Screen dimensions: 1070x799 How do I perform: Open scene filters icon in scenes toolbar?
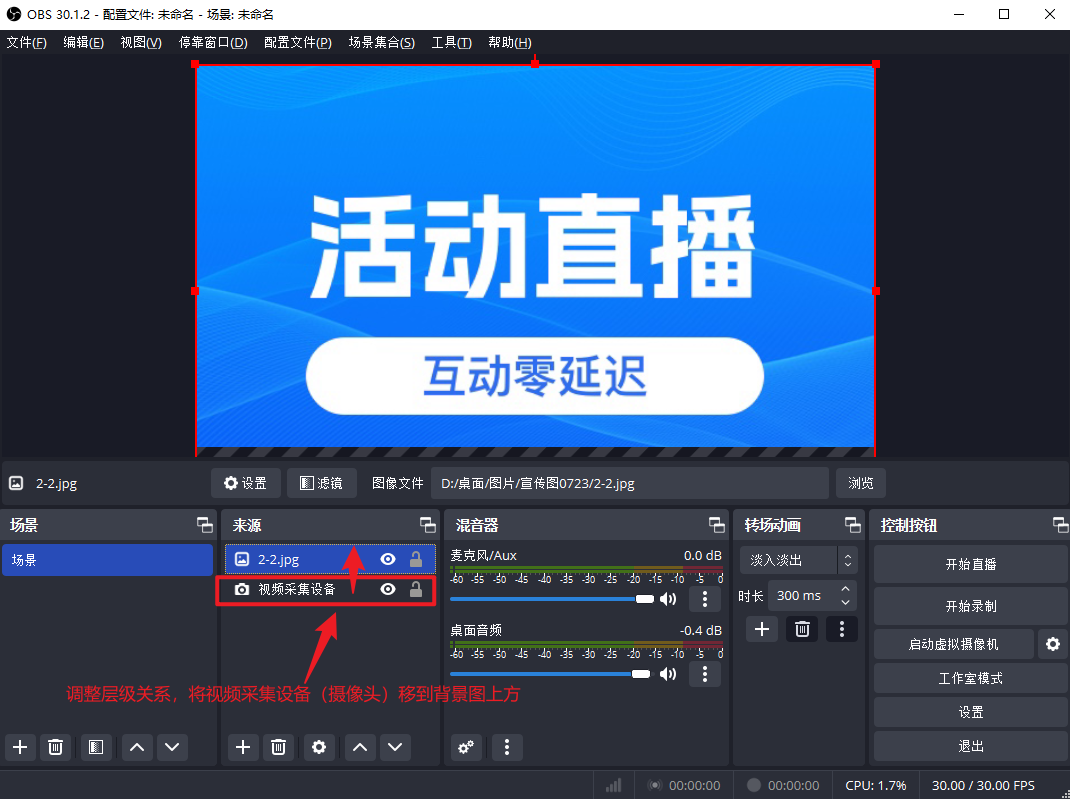click(x=96, y=746)
